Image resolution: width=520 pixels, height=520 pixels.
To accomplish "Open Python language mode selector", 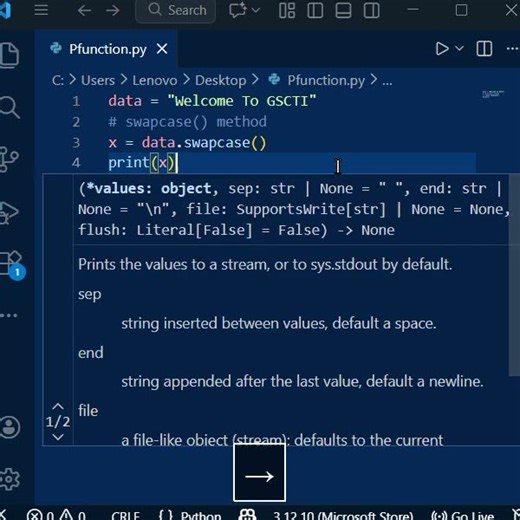I will click(x=201, y=516).
